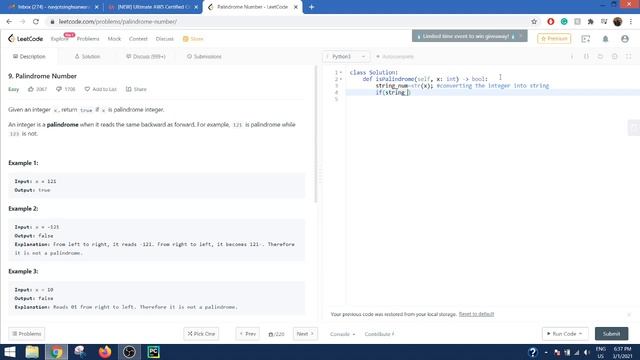The image size is (640, 360).
Task: Reload the page
Action: click(x=36, y=22)
